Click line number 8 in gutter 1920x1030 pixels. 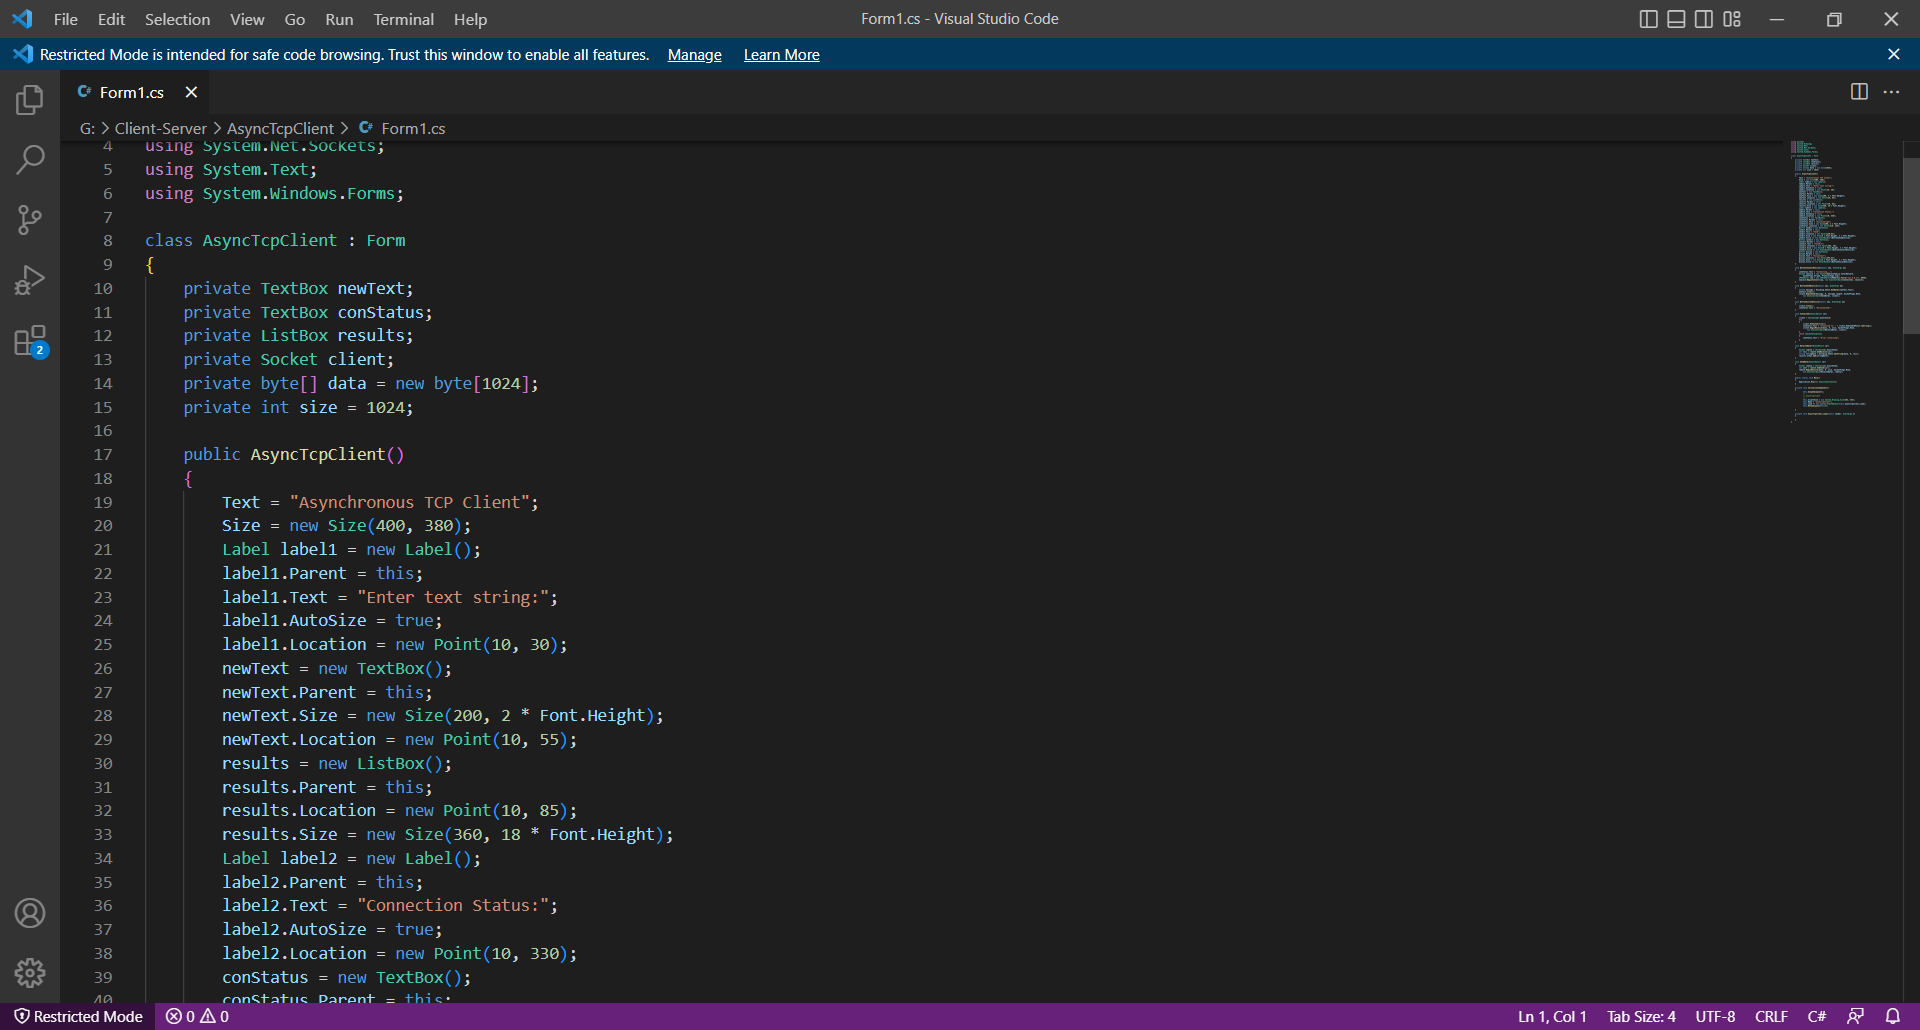pos(108,241)
